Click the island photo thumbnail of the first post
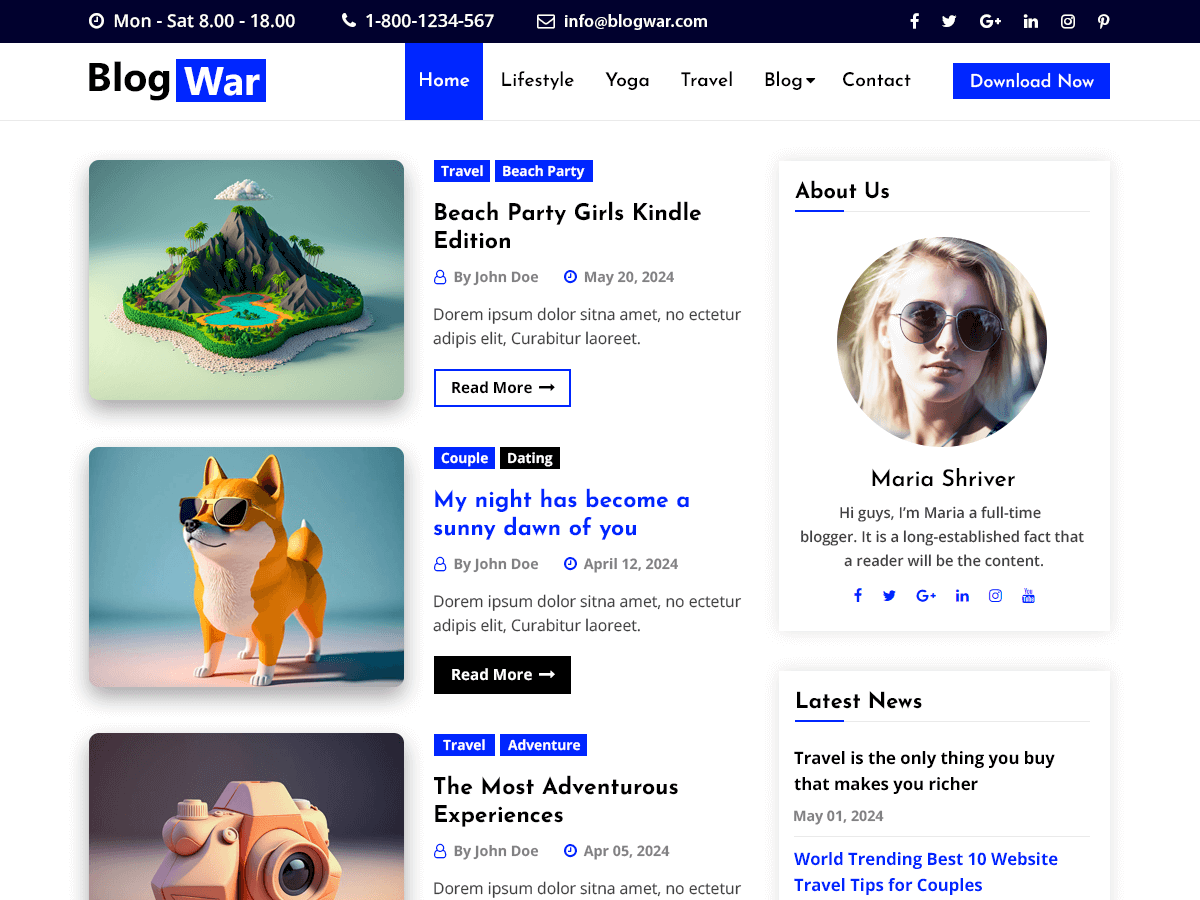 (x=246, y=280)
